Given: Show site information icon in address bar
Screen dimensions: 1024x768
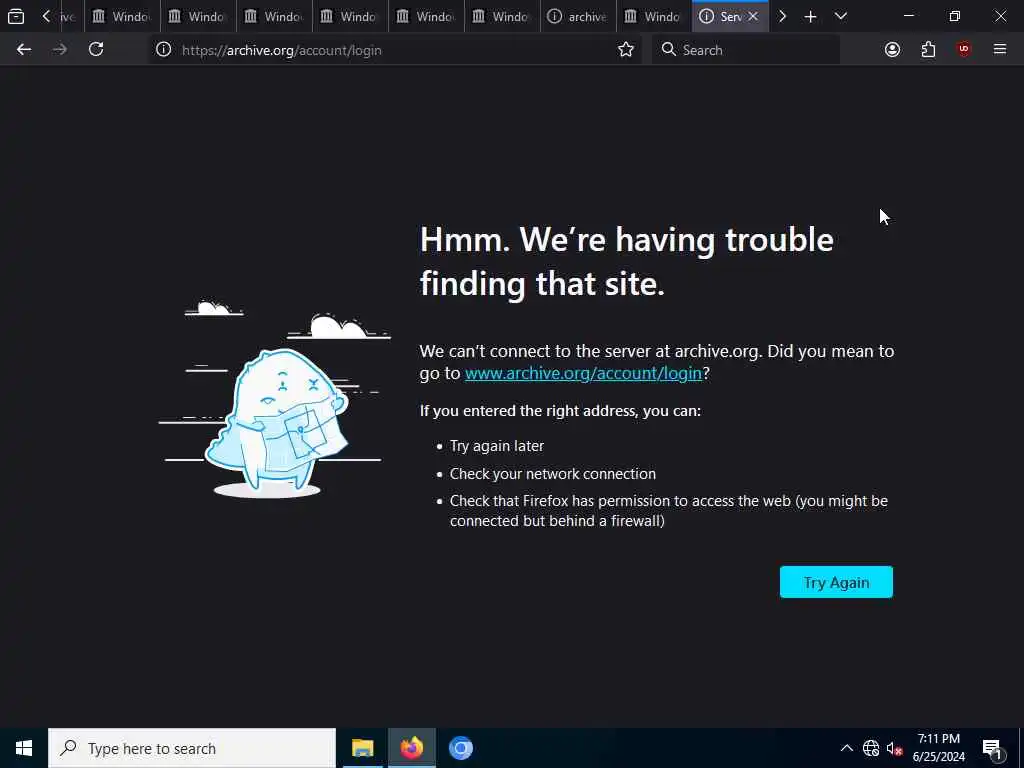Looking at the screenshot, I should point(163,50).
